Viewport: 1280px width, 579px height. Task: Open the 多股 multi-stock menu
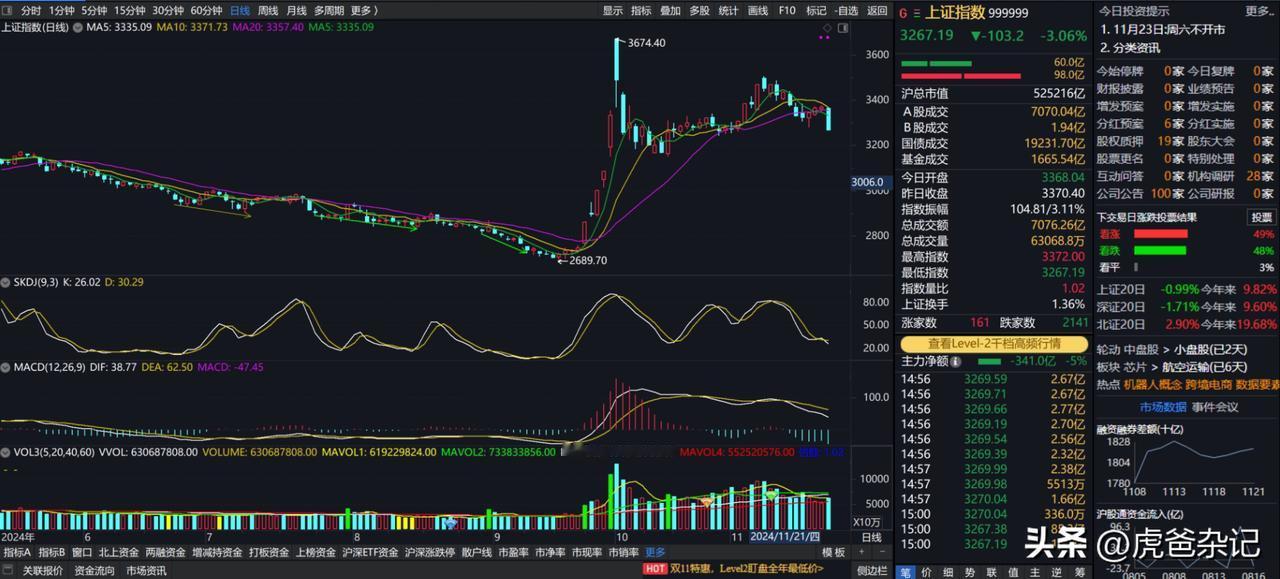699,11
